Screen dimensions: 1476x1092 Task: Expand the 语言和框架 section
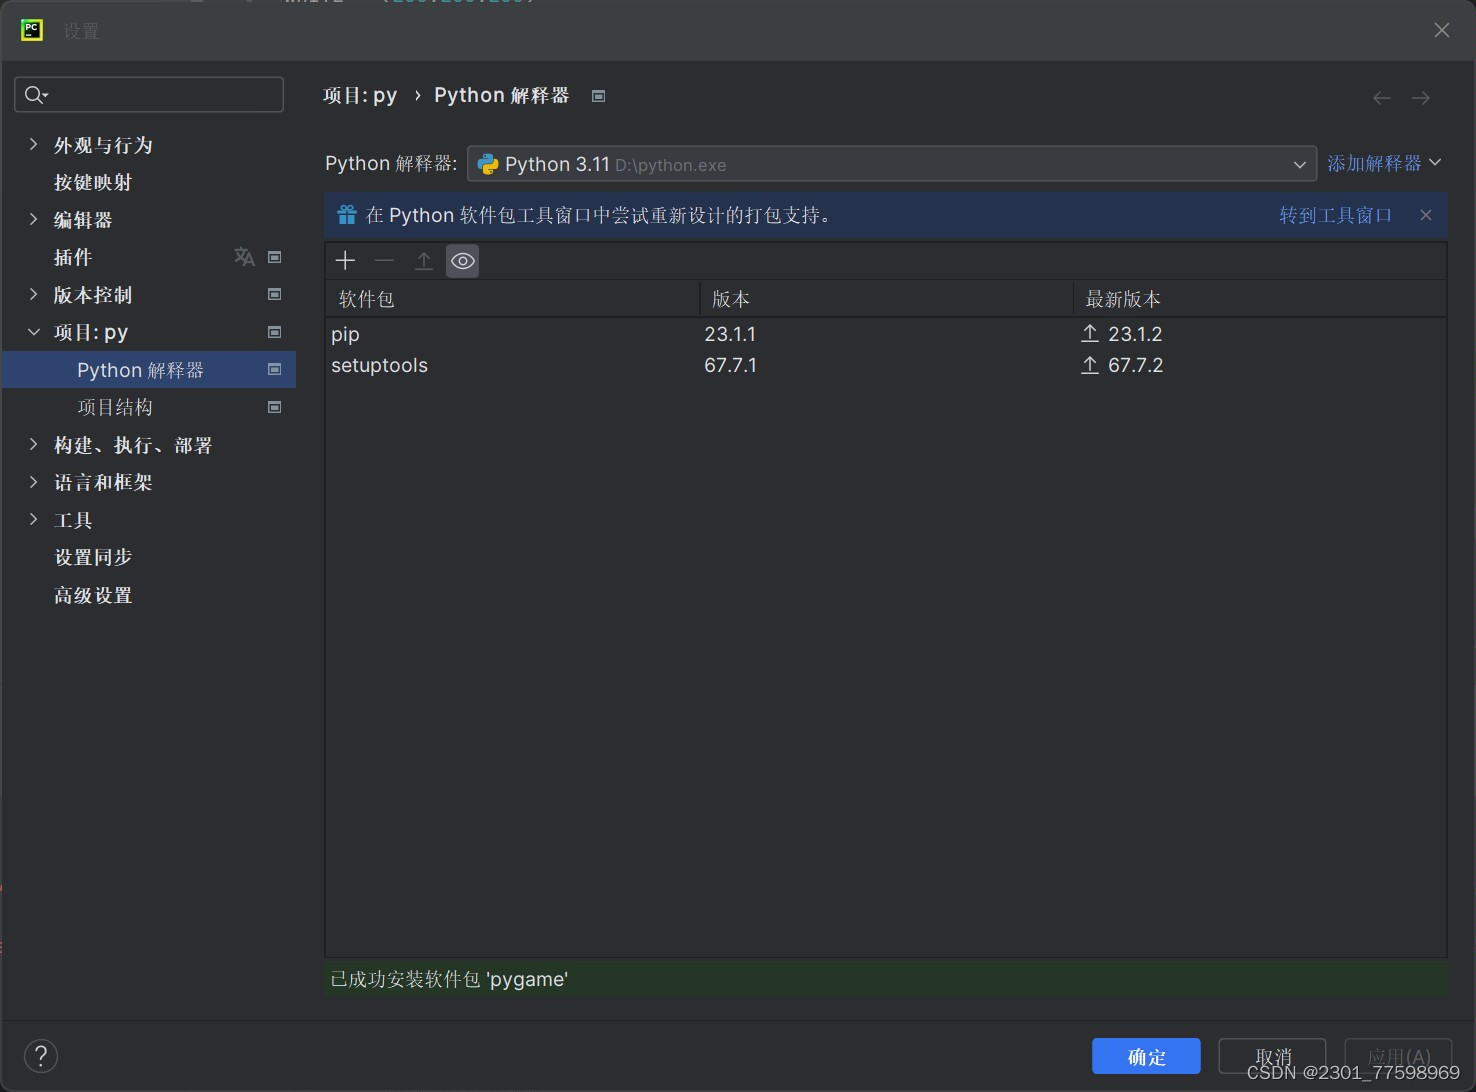(33, 481)
